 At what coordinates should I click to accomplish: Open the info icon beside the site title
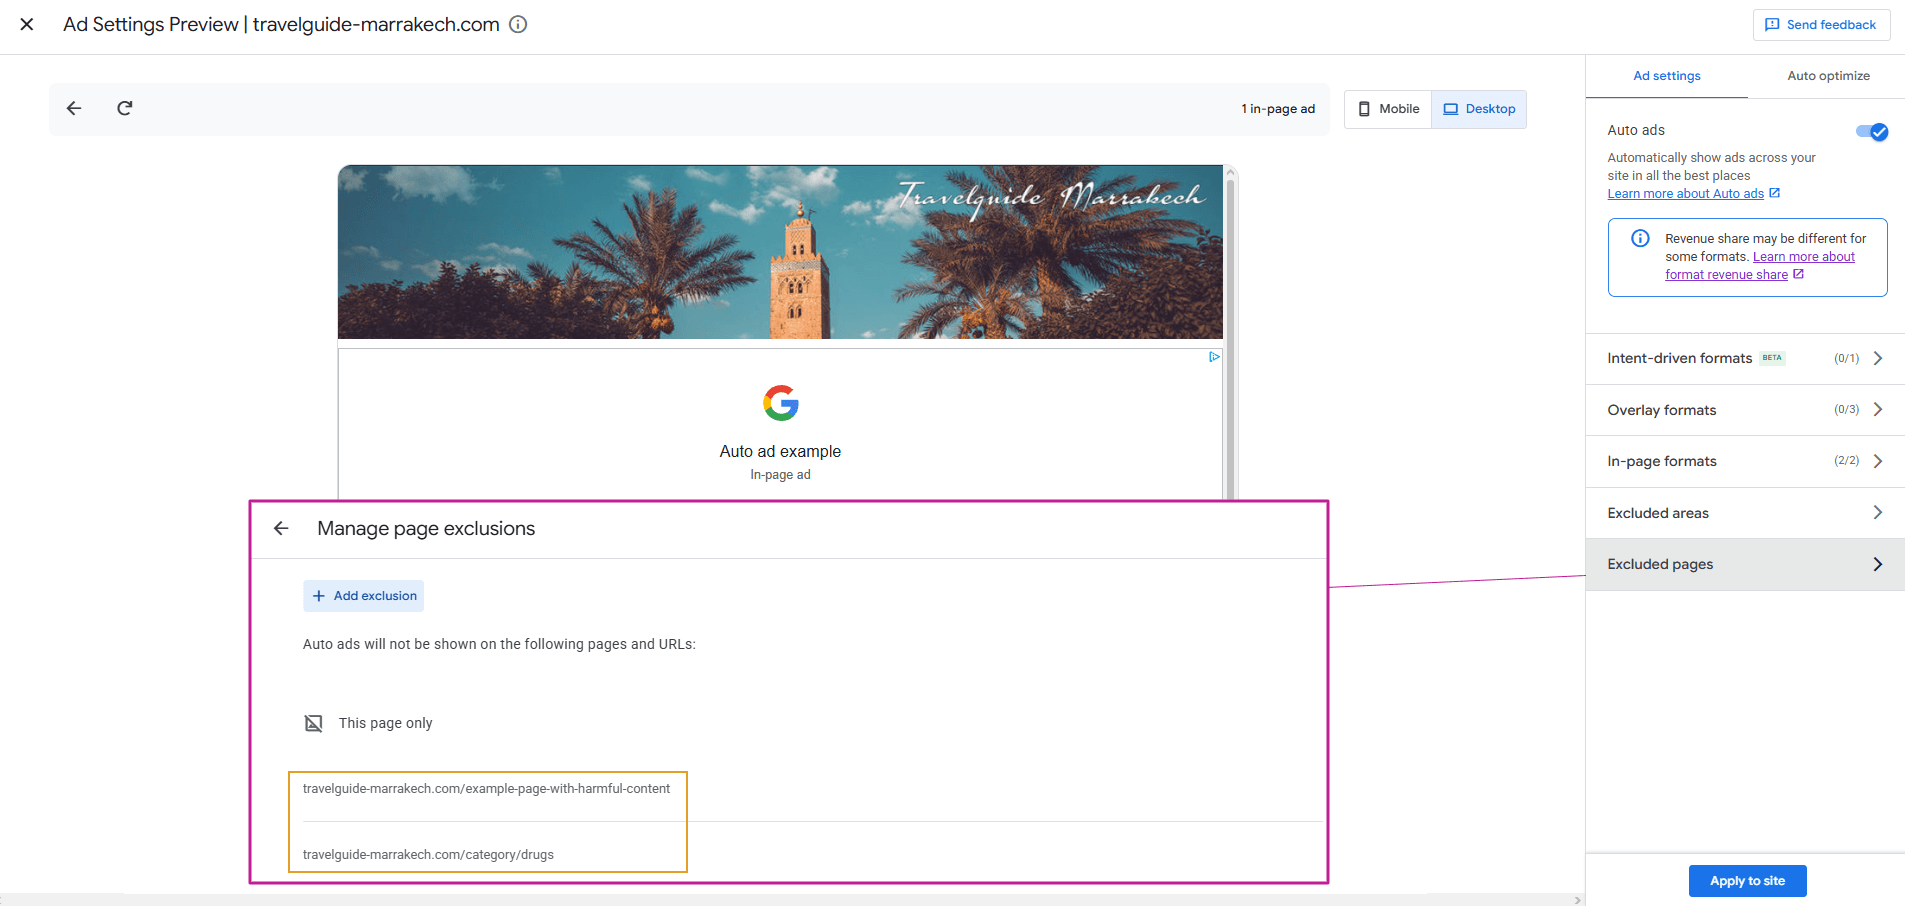click(x=518, y=24)
